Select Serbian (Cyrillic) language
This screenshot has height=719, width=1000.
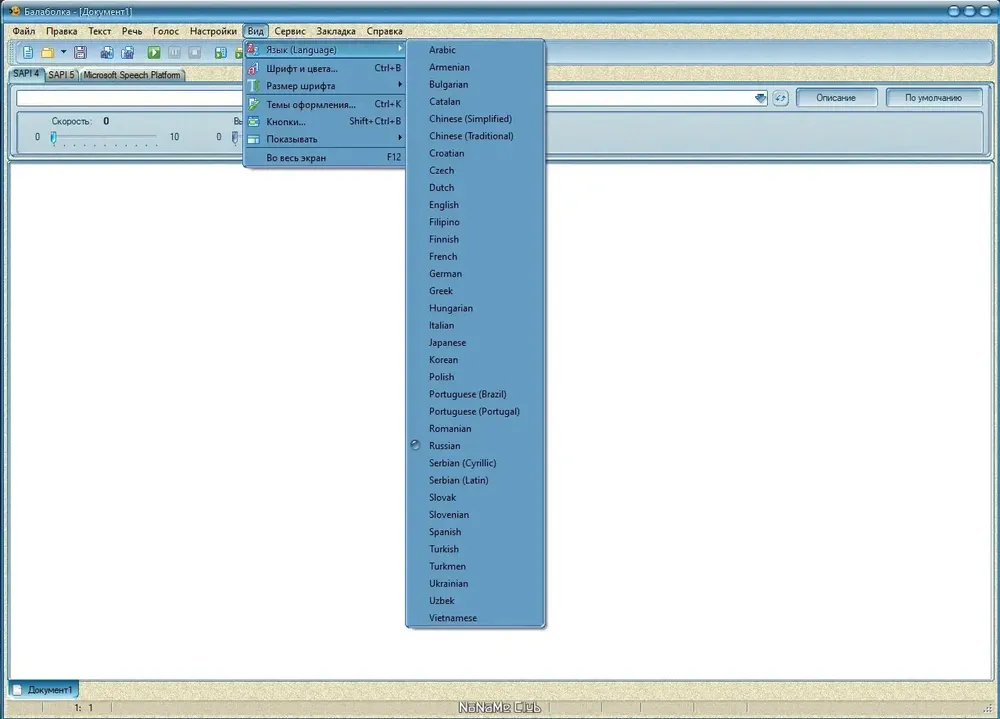pos(475,463)
